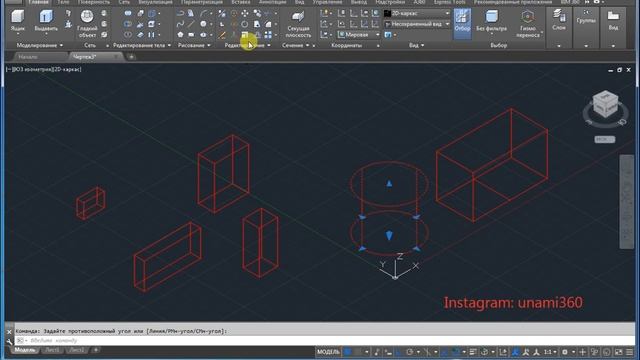Click the workspace switching gear icon

[564, 351]
